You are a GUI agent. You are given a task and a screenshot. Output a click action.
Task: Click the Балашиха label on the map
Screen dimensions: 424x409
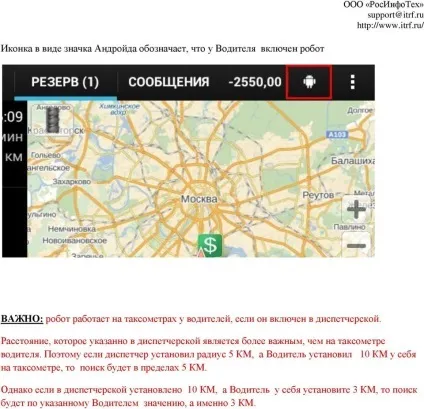click(353, 161)
